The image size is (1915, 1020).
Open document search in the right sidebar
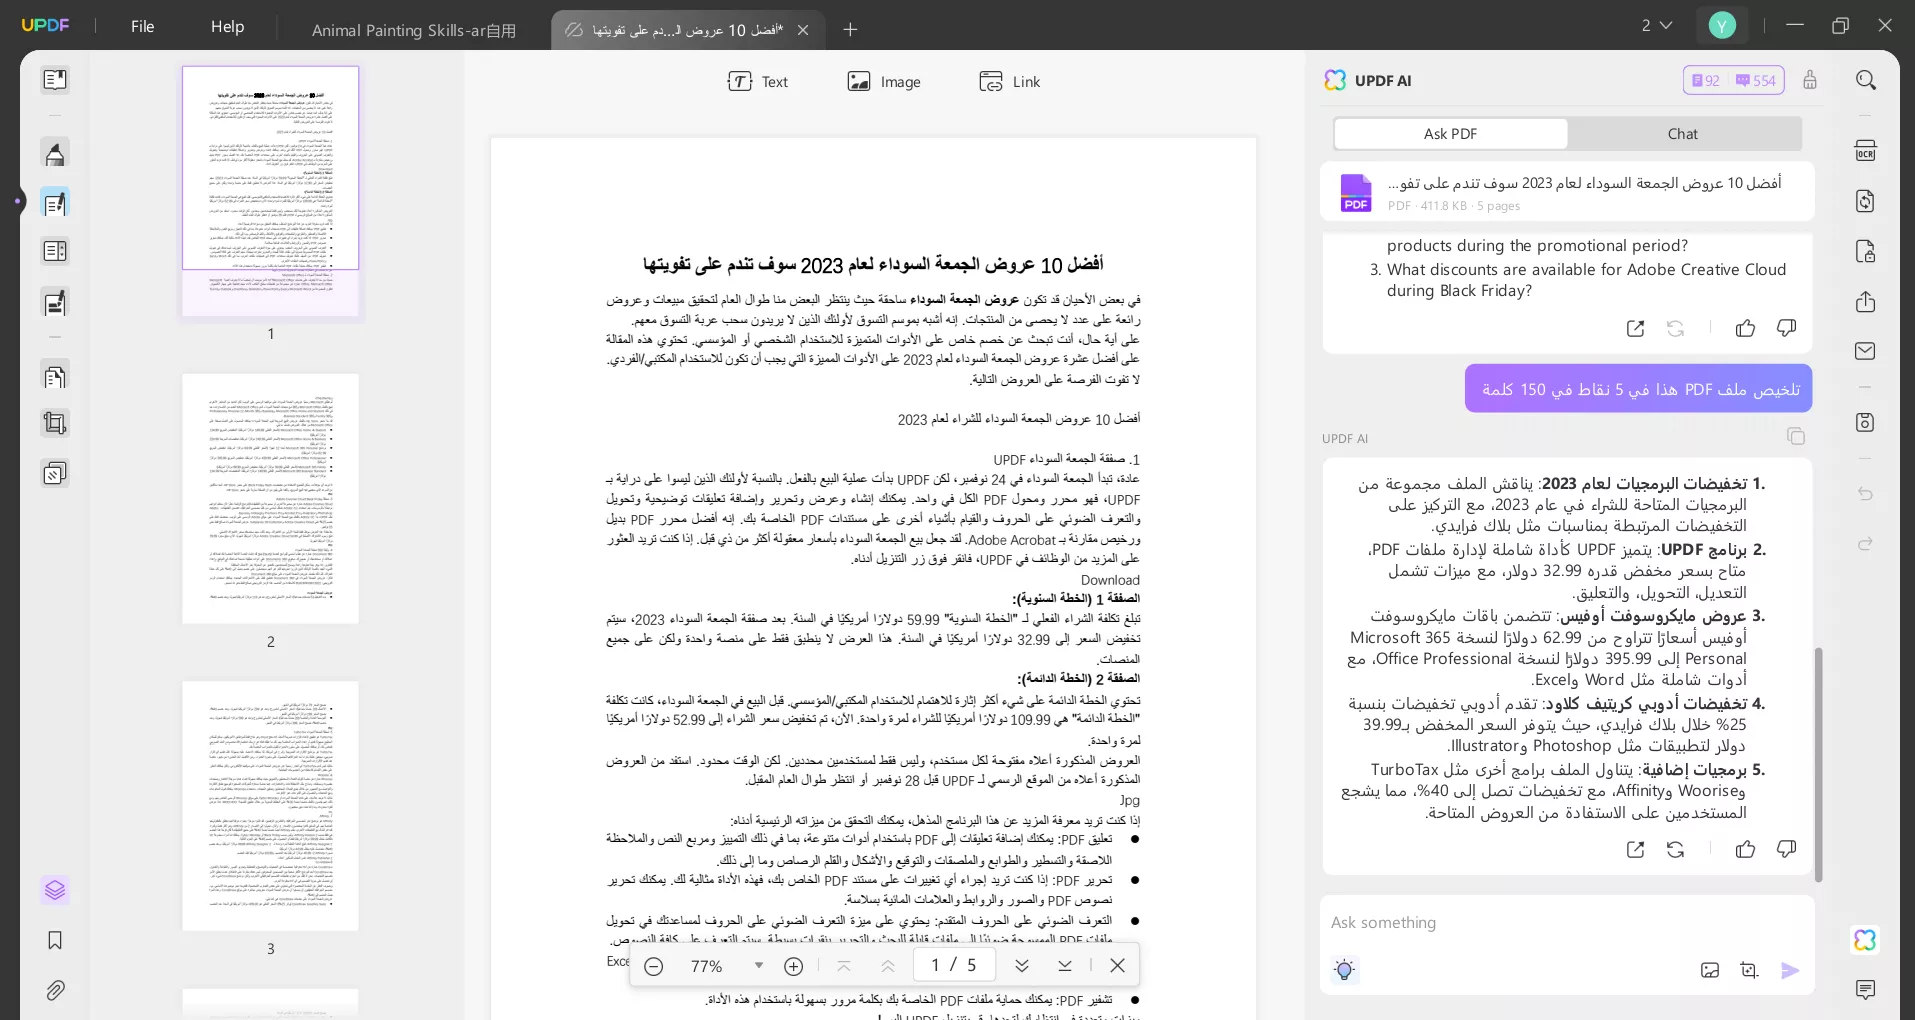[x=1866, y=80]
